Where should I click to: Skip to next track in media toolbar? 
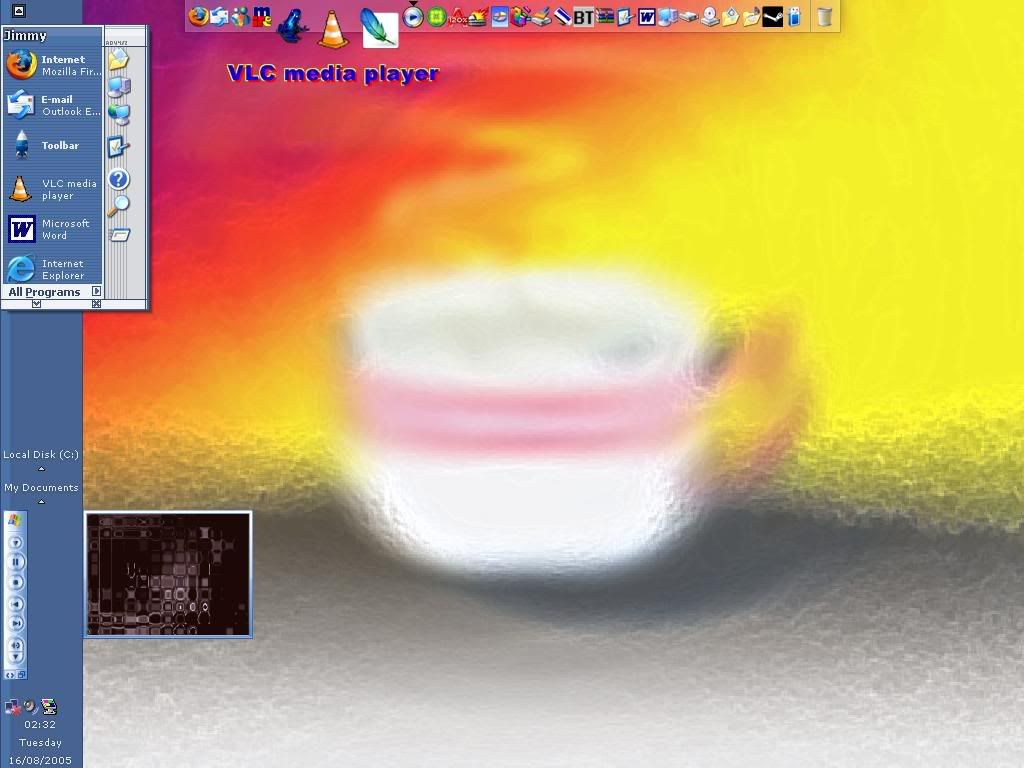pos(16,623)
